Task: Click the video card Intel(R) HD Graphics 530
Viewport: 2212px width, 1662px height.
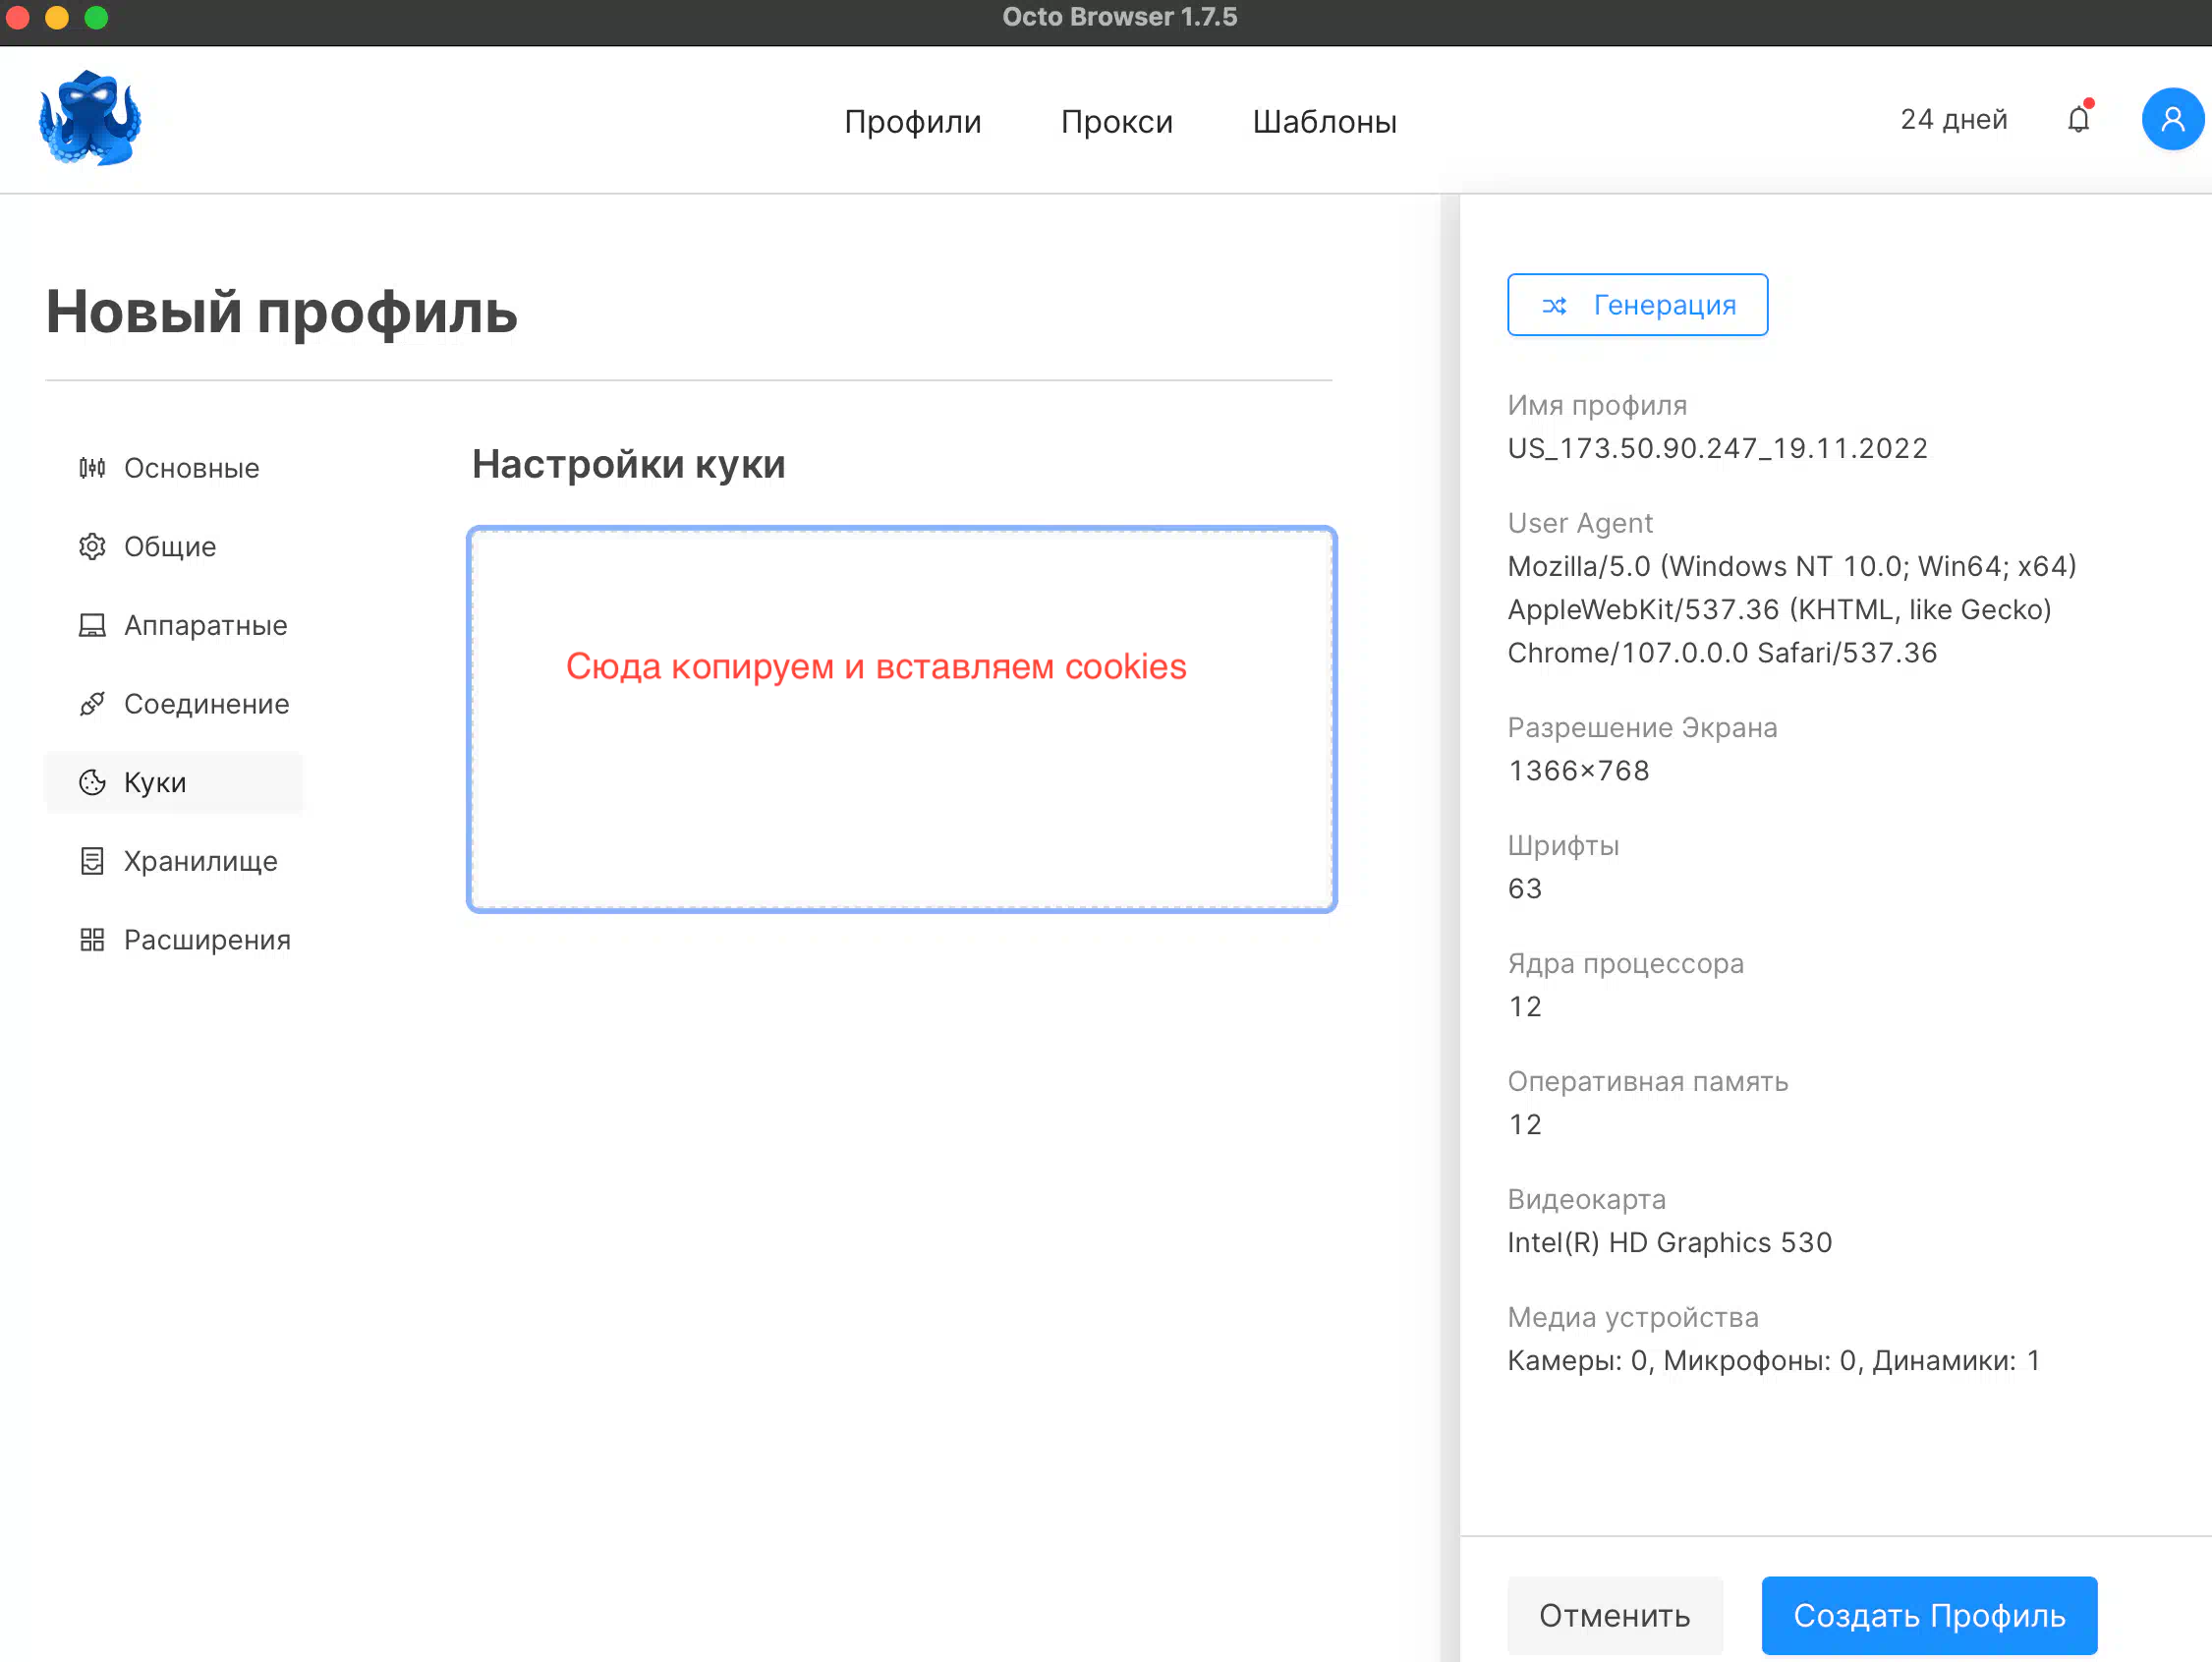Action: (x=1669, y=1242)
